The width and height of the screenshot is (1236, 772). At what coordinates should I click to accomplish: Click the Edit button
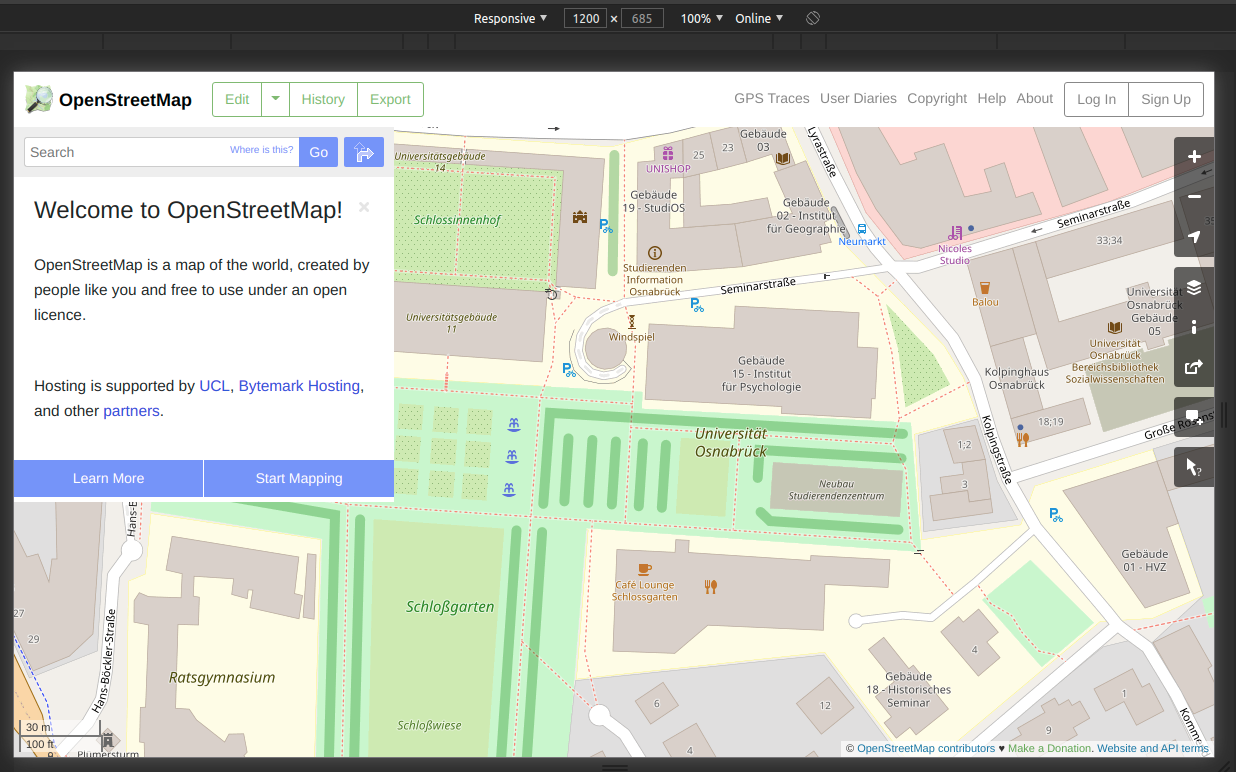click(x=237, y=99)
